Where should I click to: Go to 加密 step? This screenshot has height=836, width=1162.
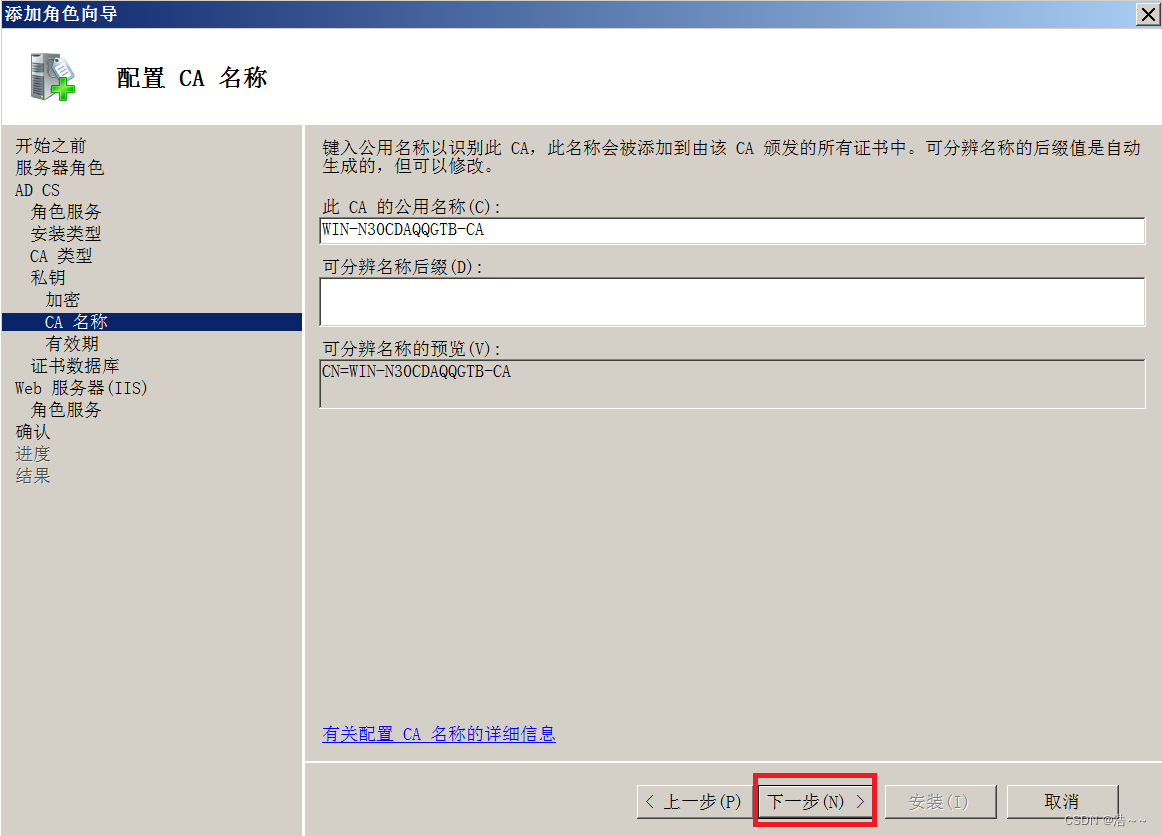62,300
